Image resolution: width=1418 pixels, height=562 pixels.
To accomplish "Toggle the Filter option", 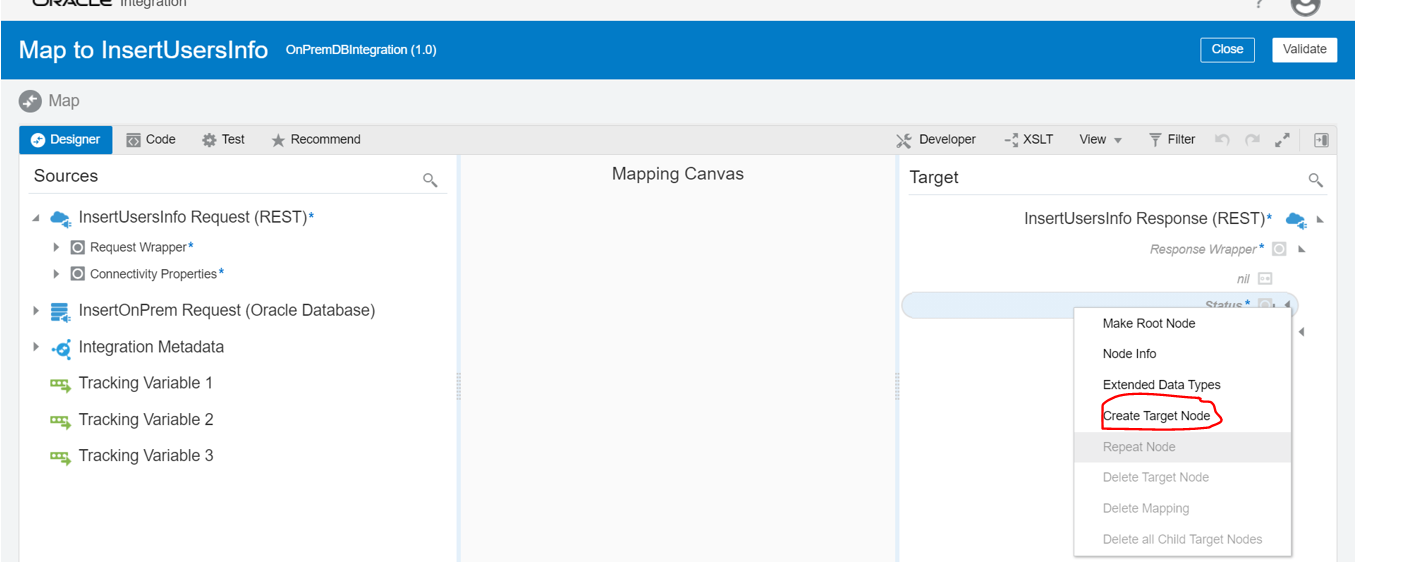I will click(x=1172, y=140).
